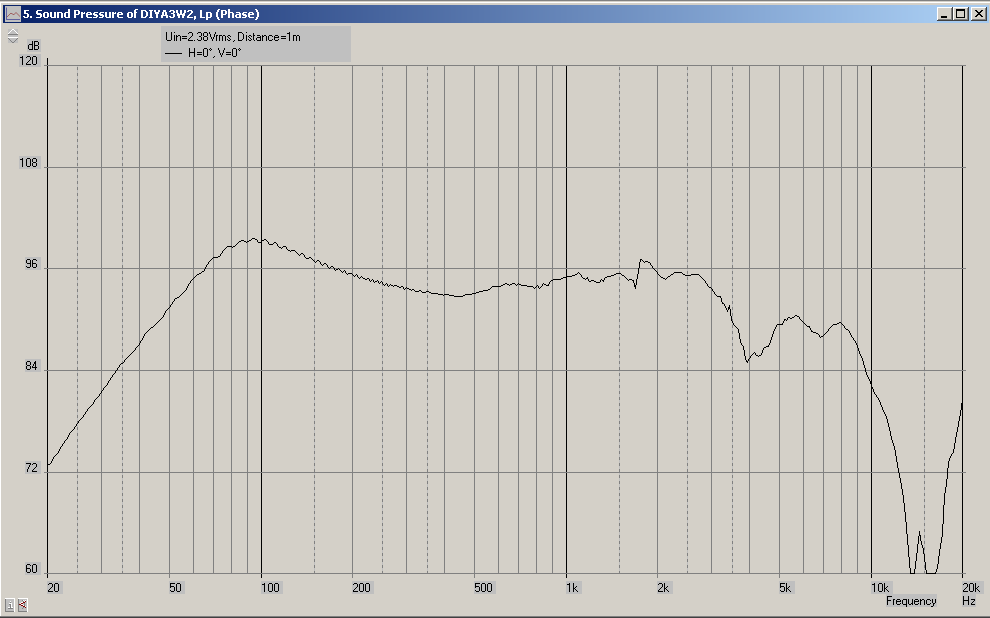Click the '200' frequency axis label
This screenshot has width=990, height=618.
click(x=361, y=588)
